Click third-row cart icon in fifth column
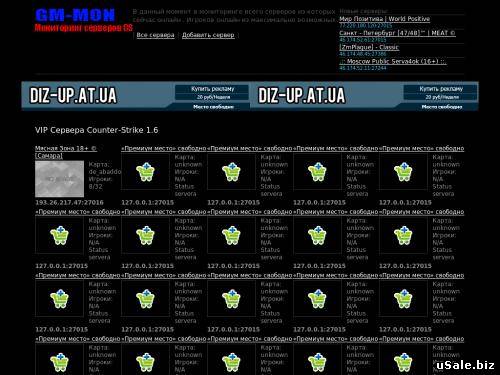Image resolution: width=500 pixels, height=375 pixels. coord(404,299)
